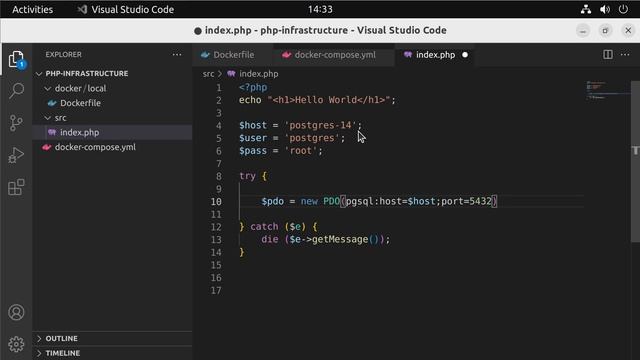Click the EXPLORER panel title
Image resolution: width=640 pixels, height=360 pixels.
(64, 55)
